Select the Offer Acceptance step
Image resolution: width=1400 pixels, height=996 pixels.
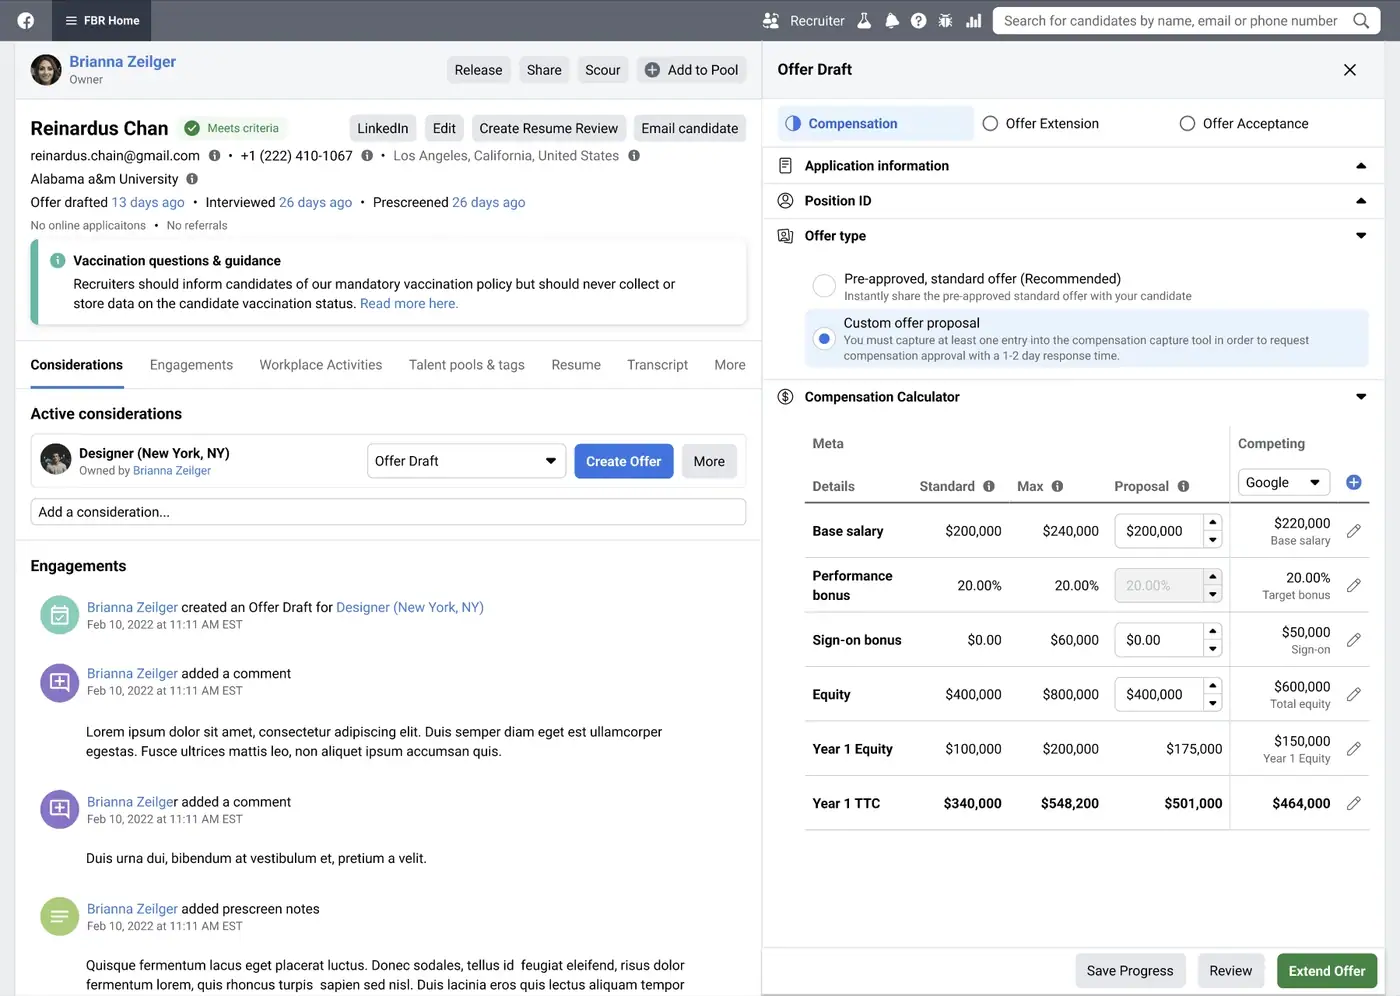(1244, 124)
